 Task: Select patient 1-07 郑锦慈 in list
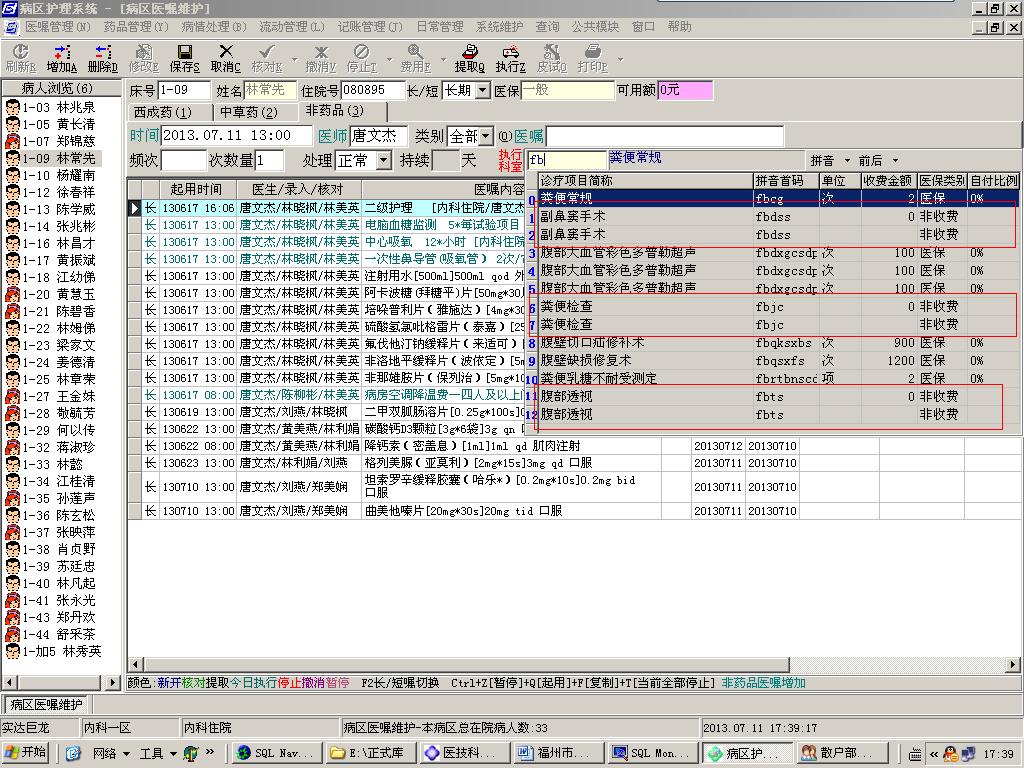tap(51, 141)
